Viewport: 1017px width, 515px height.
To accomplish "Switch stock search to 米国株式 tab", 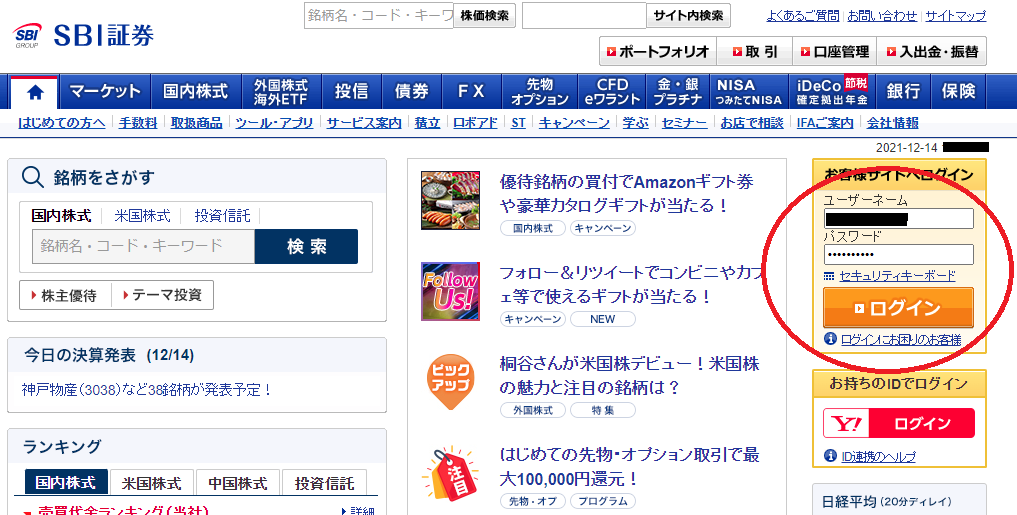I will coord(142,215).
